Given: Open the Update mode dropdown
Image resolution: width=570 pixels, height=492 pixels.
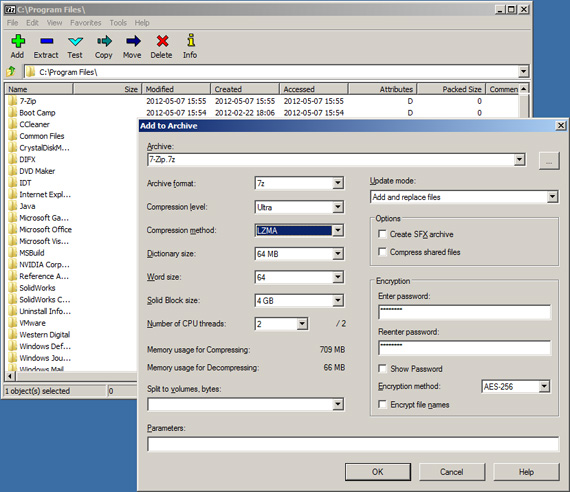Looking at the screenshot, I should click(552, 197).
